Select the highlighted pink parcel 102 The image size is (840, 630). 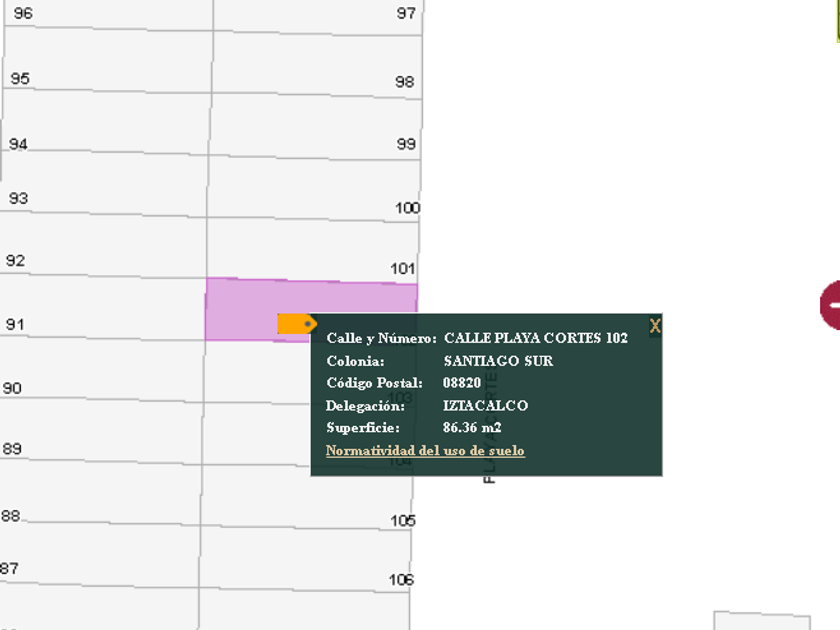257,308
